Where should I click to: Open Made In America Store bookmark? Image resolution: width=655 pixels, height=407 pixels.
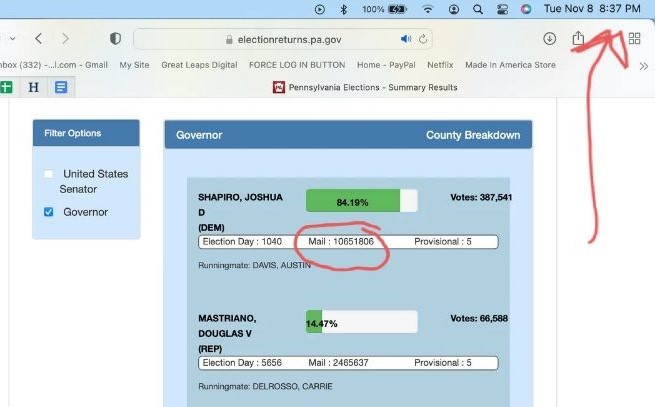click(510, 65)
